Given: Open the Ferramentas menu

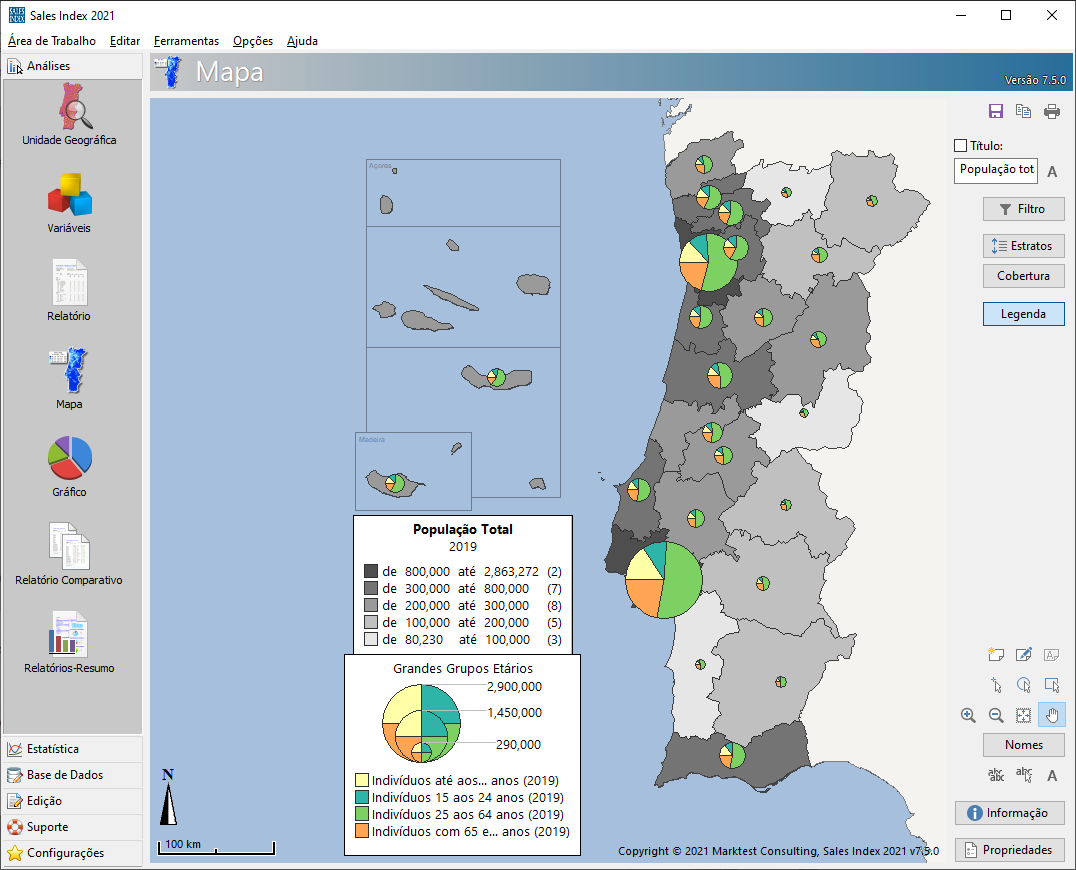Looking at the screenshot, I should click(x=186, y=41).
